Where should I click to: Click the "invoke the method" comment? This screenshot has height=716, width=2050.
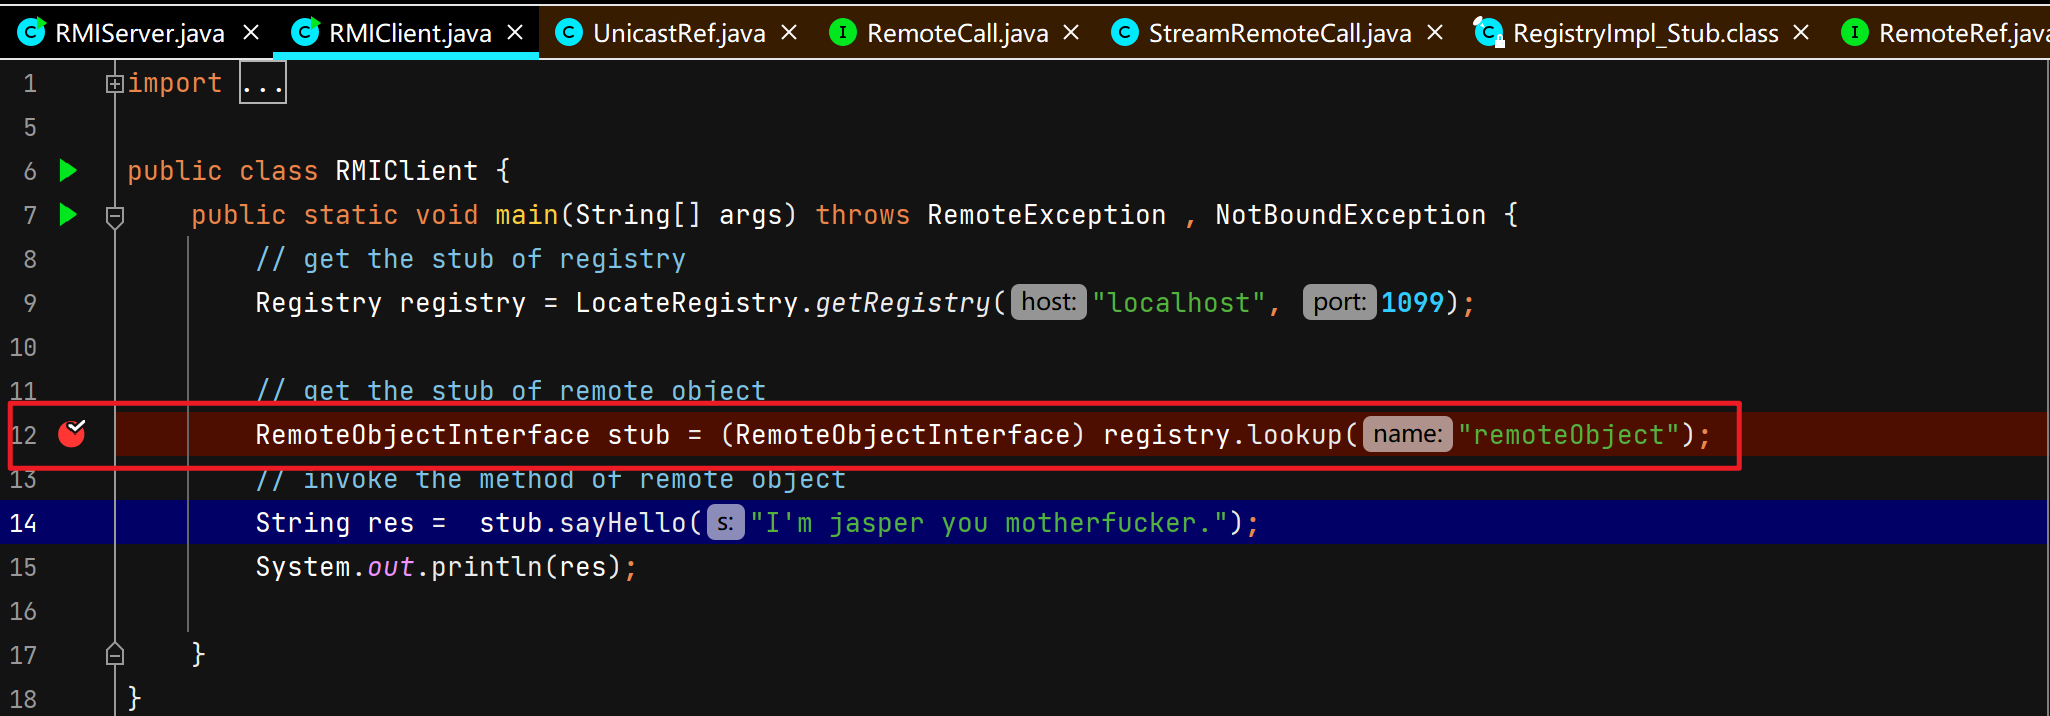pos(551,479)
